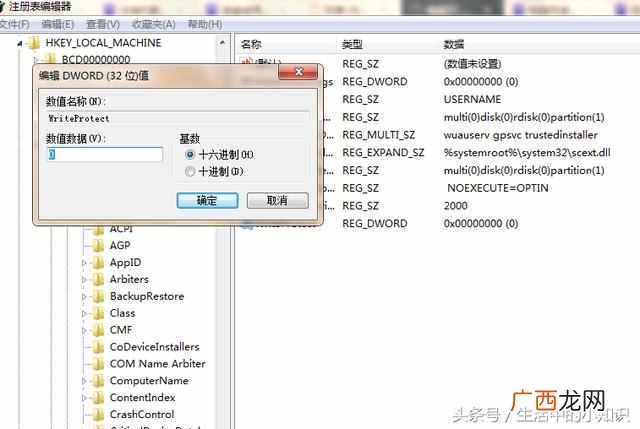Select the %systemroot%\system32\scext.dll value
The height and width of the screenshot is (429, 640).
pos(527,153)
